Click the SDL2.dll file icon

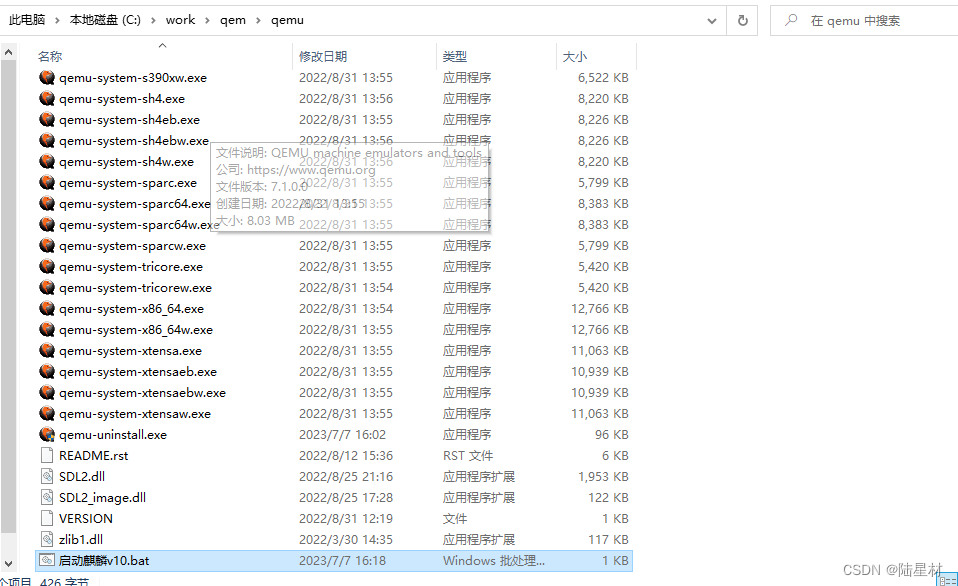pyautogui.click(x=47, y=477)
